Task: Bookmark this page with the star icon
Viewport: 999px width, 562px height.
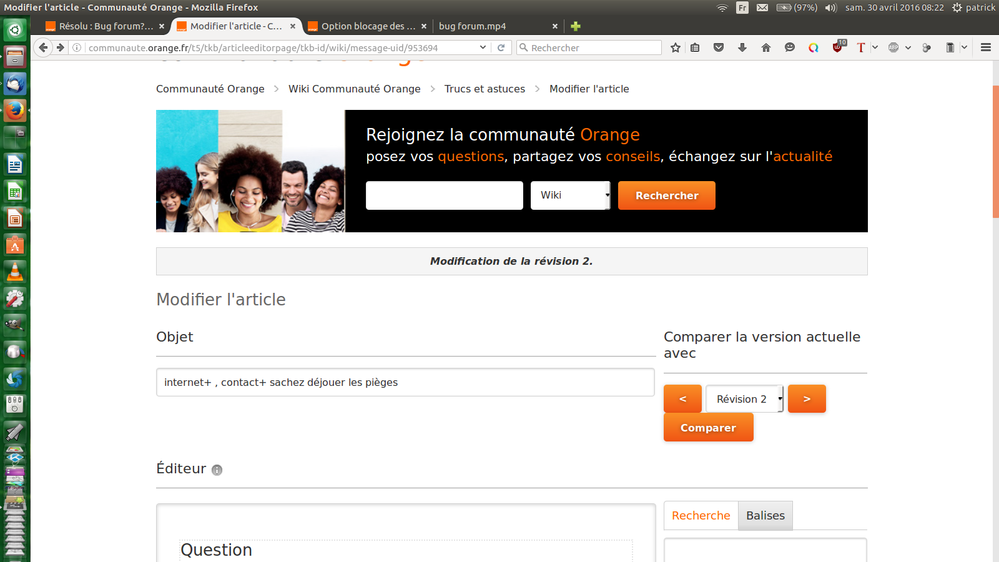Action: click(x=675, y=48)
